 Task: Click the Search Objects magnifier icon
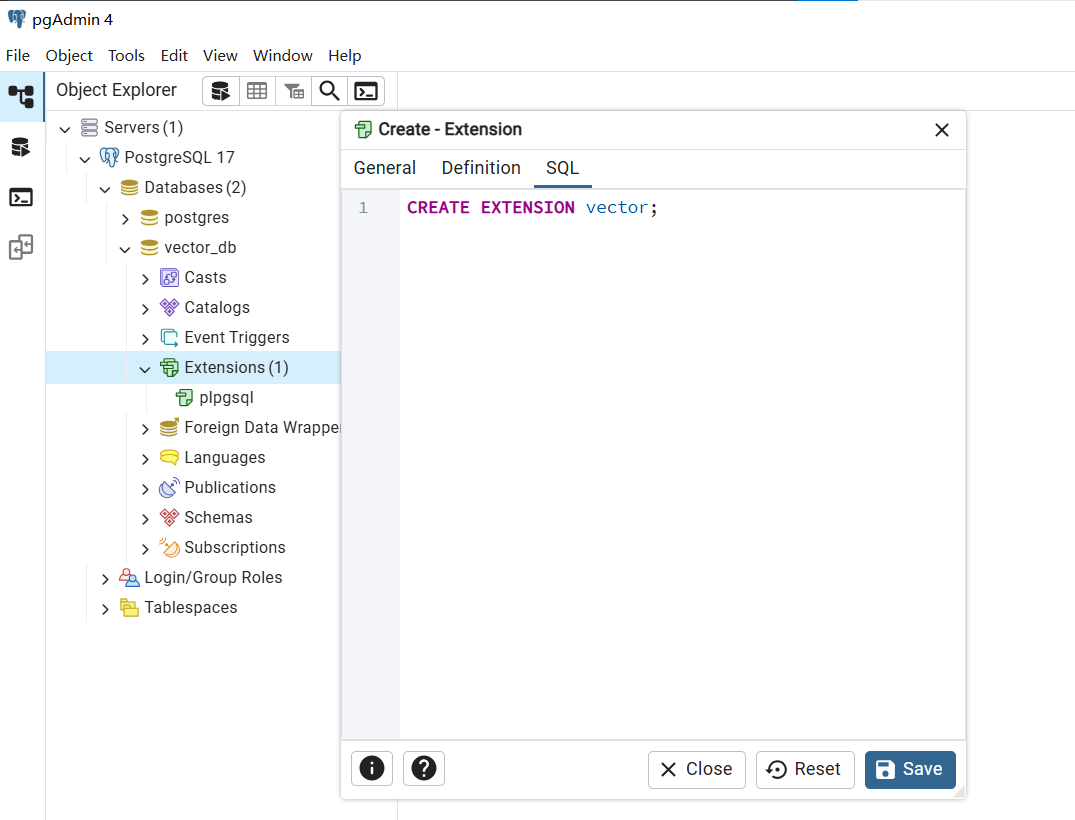pos(330,91)
